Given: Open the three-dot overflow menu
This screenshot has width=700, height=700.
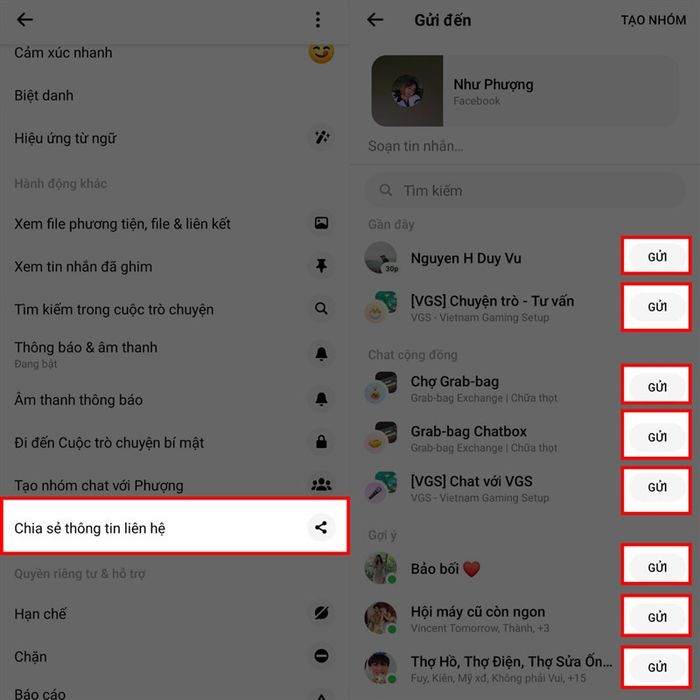Looking at the screenshot, I should (317, 20).
